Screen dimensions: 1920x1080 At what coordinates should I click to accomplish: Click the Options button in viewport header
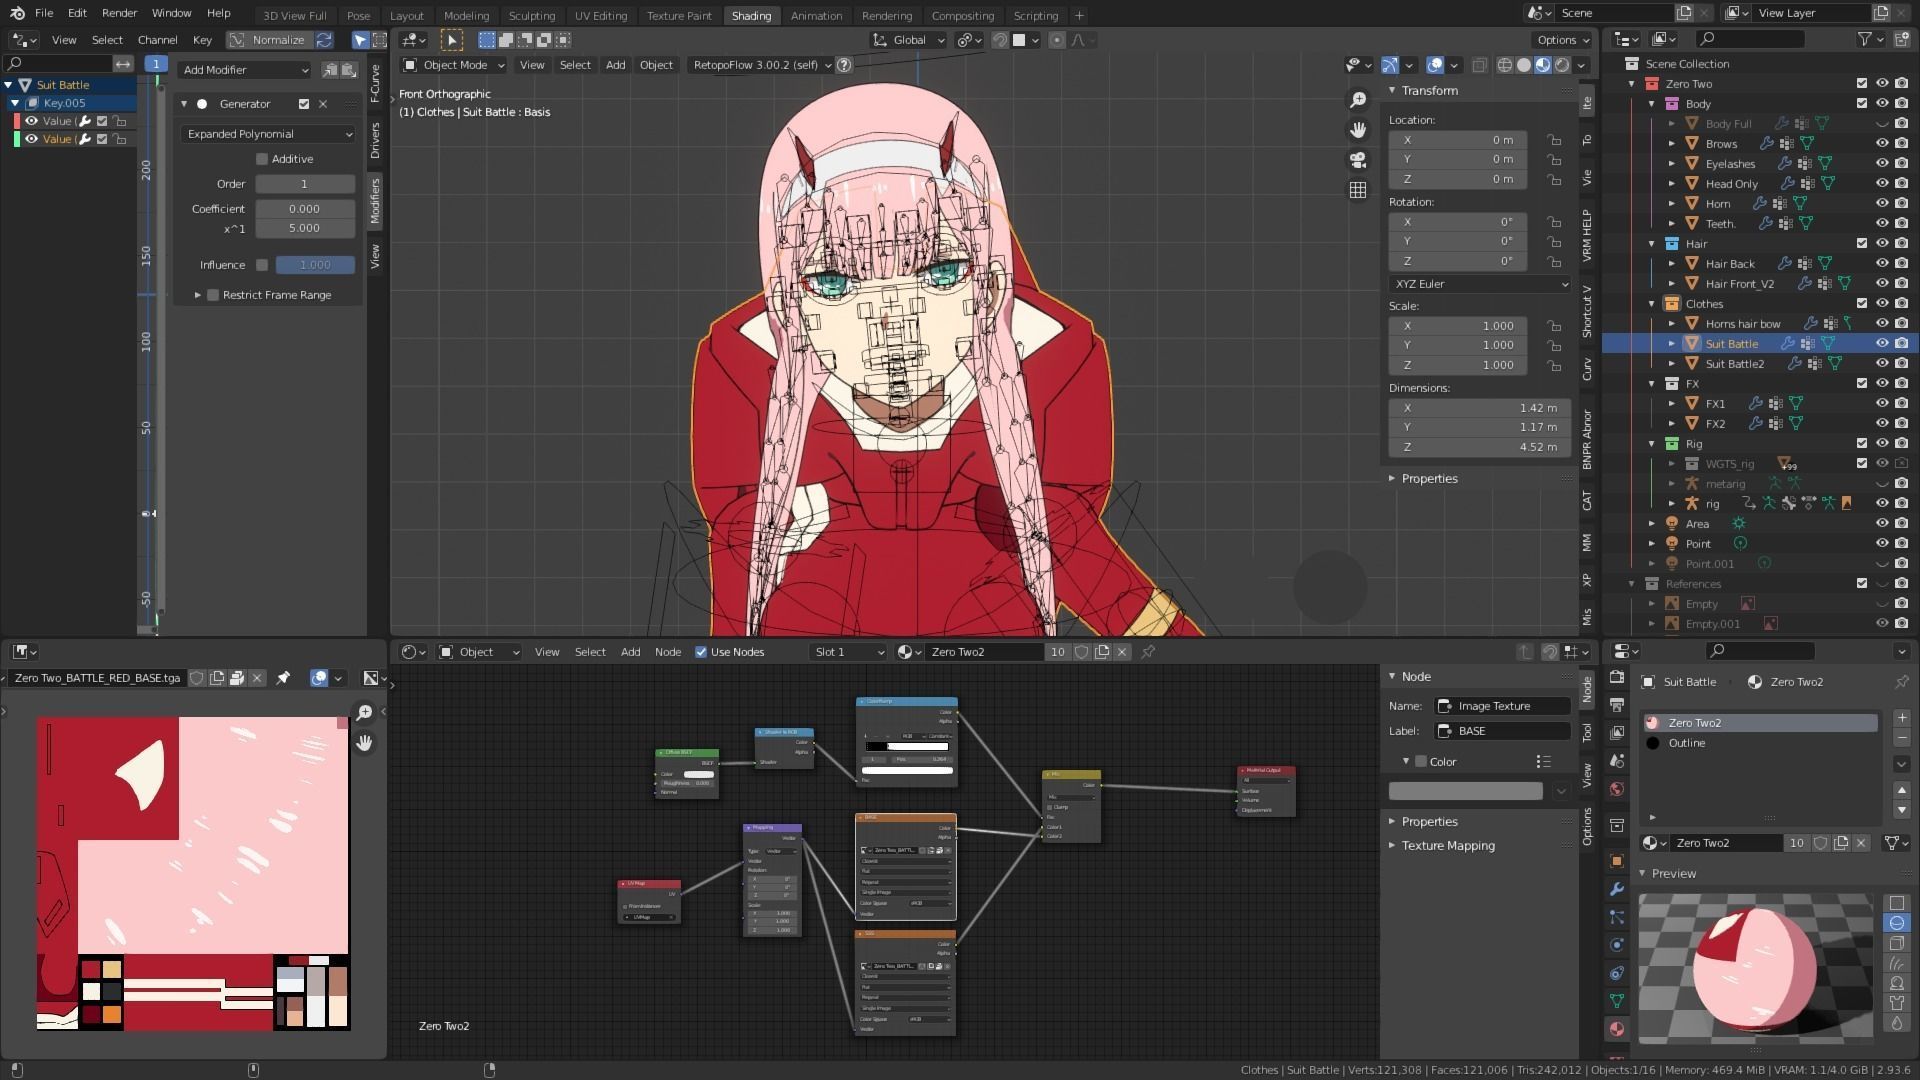coord(1562,40)
